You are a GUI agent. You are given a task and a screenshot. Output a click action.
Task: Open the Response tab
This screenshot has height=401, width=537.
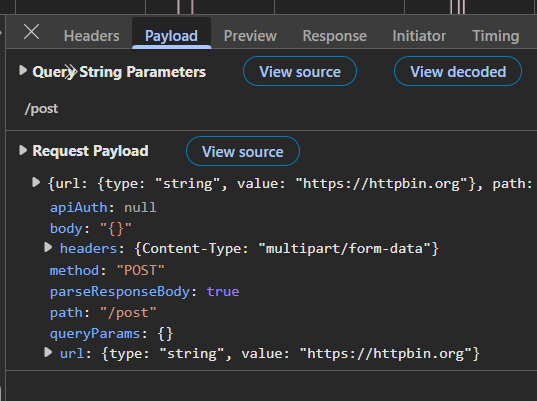click(335, 36)
